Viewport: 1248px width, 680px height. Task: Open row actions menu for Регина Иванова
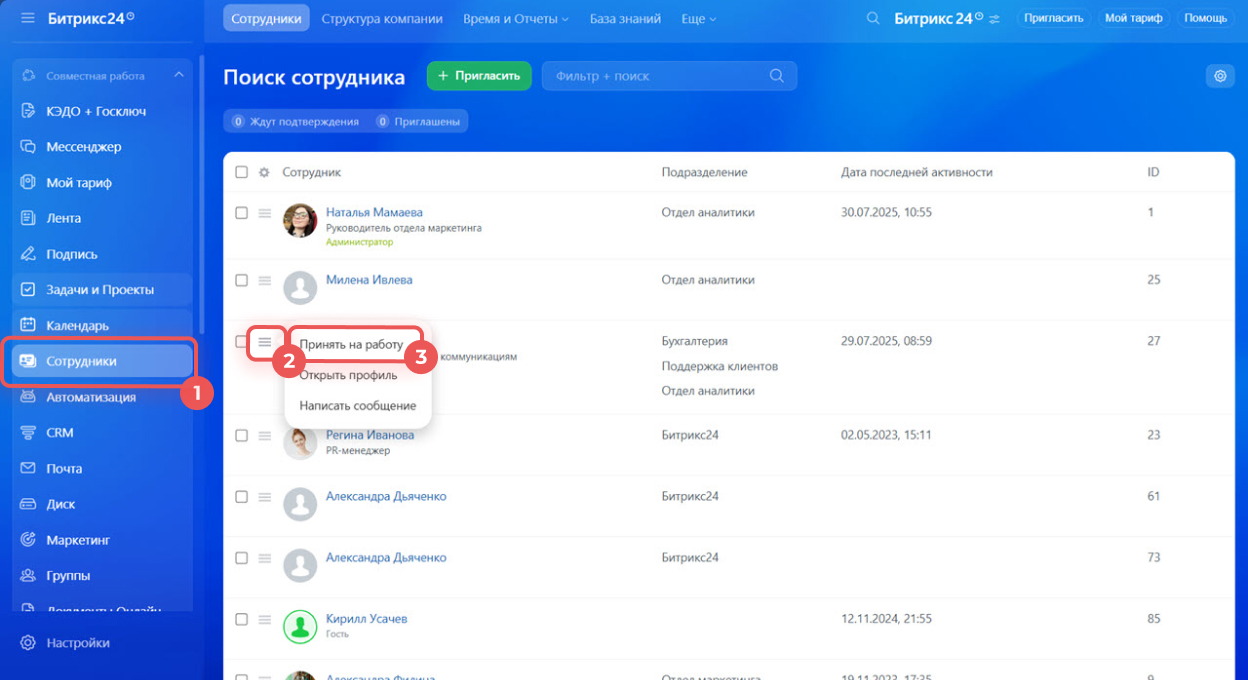265,435
